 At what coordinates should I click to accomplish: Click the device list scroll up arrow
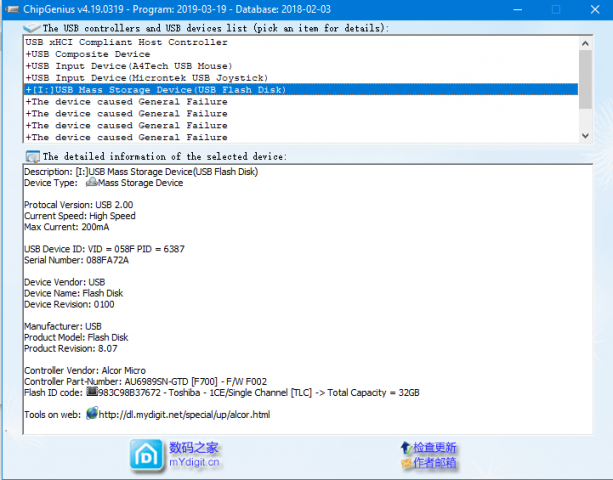(x=585, y=43)
